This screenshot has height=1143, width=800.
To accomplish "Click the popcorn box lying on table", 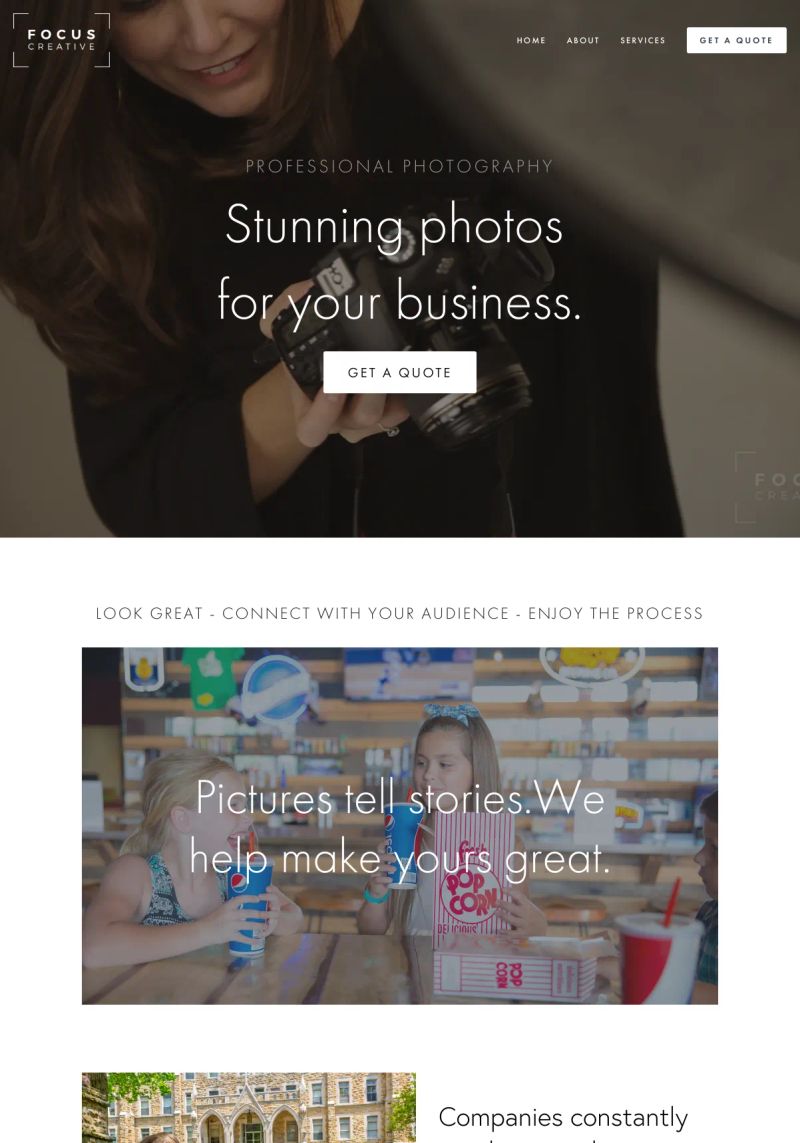I will 514,973.
